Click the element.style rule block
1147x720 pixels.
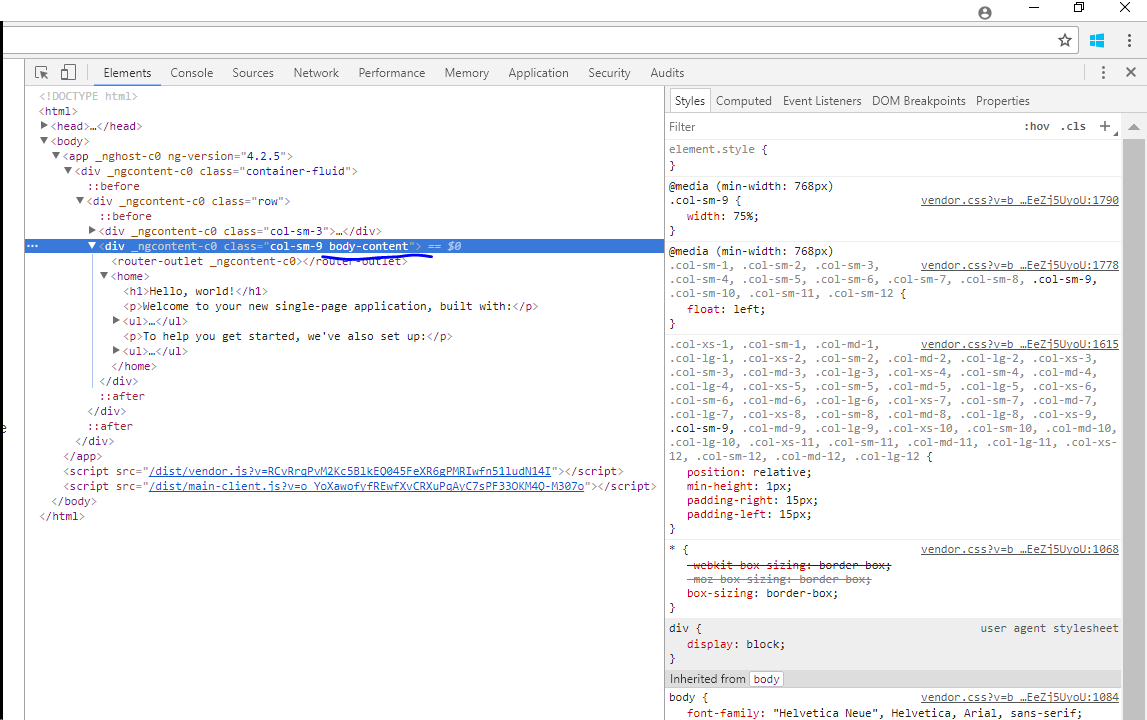892,157
